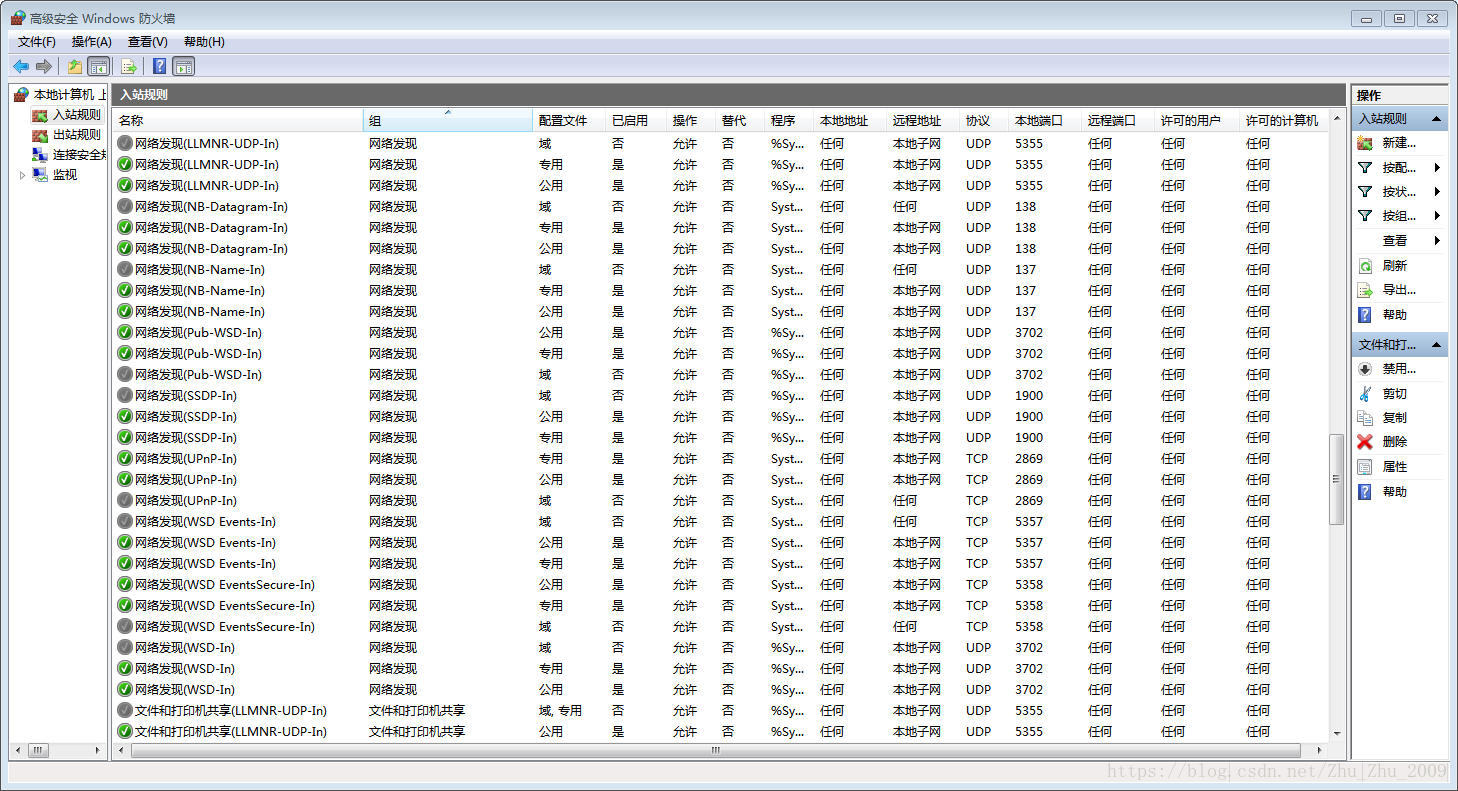
Task: Open the 查看 submenu arrow in actions pane
Action: pos(1437,241)
